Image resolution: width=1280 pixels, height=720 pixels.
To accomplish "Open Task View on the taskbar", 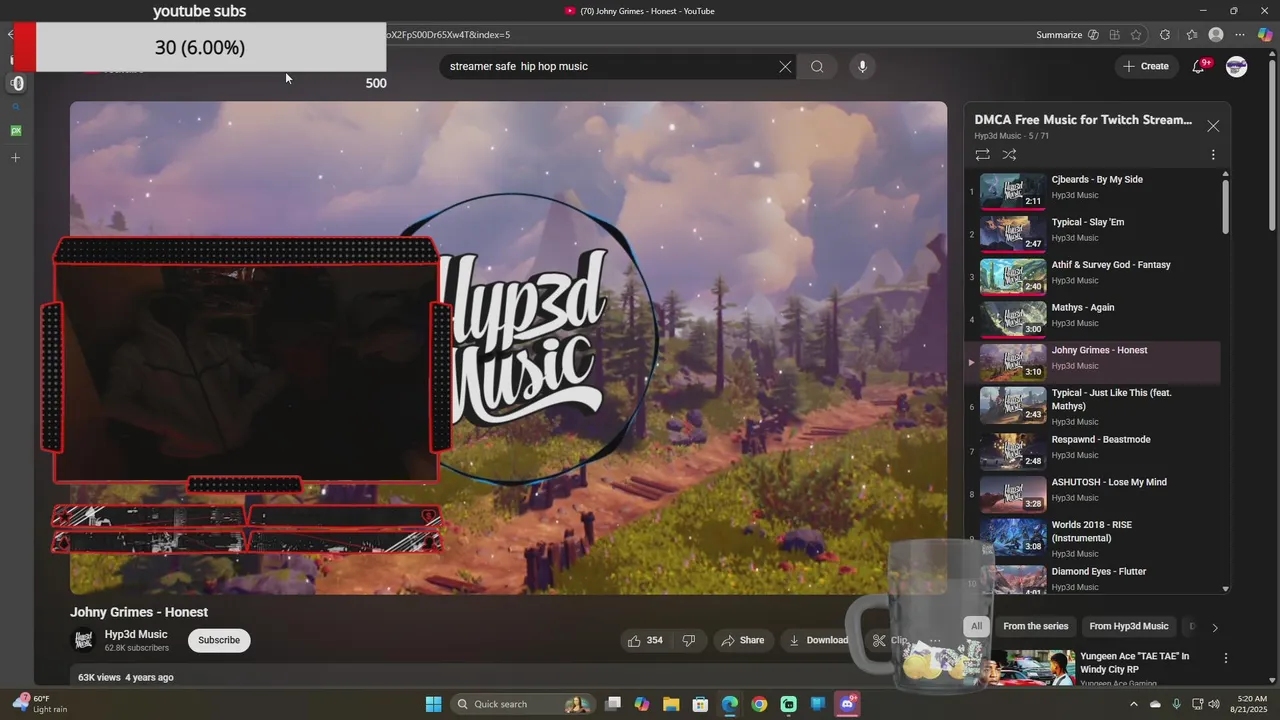I will pyautogui.click(x=613, y=704).
